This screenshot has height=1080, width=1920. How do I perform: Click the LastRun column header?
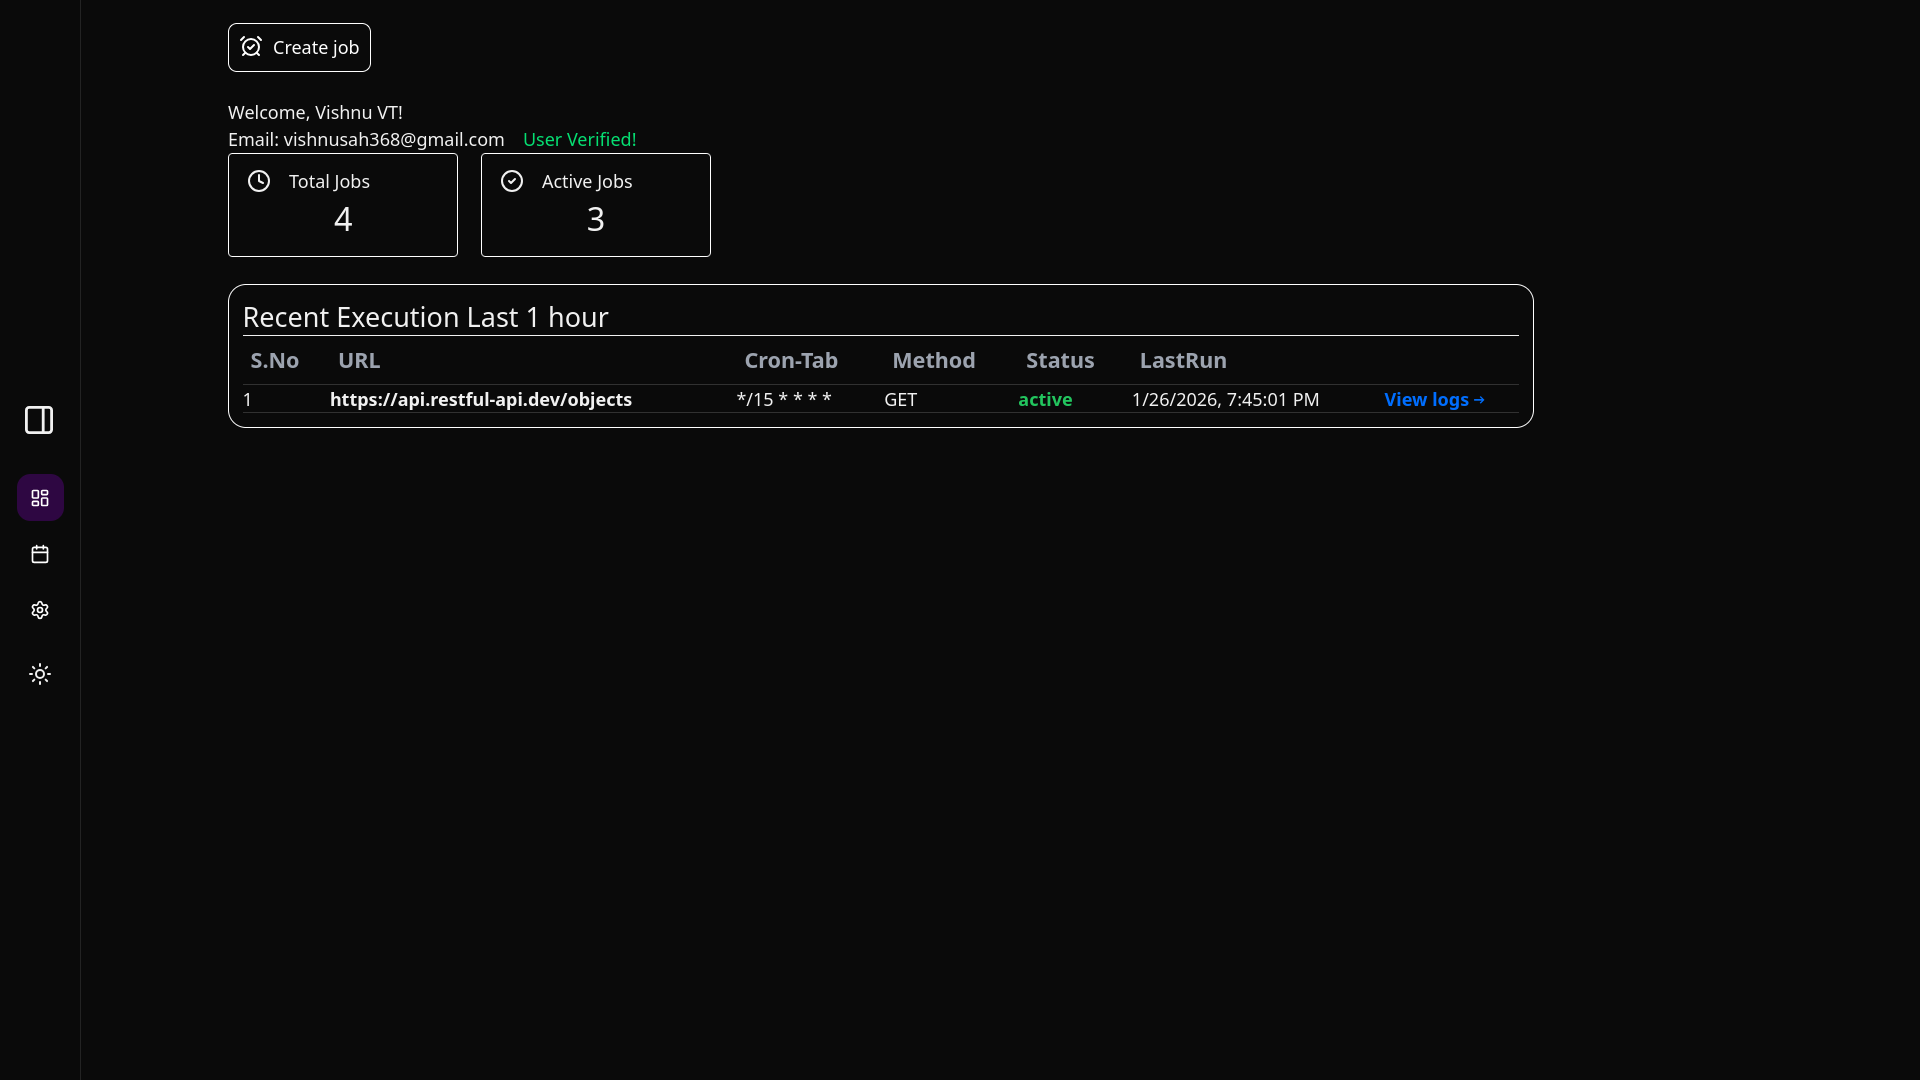click(1182, 360)
